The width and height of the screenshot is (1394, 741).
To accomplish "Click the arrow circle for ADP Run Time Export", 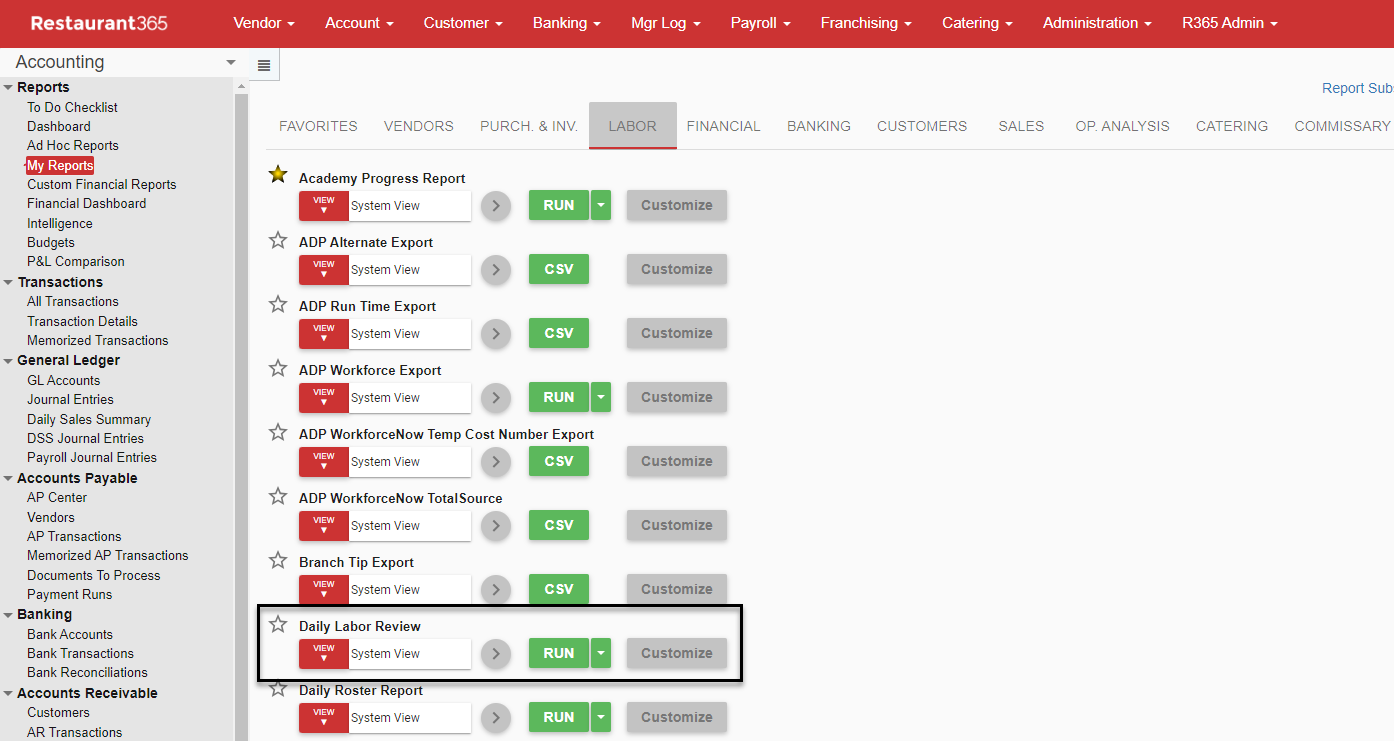I will (x=496, y=334).
